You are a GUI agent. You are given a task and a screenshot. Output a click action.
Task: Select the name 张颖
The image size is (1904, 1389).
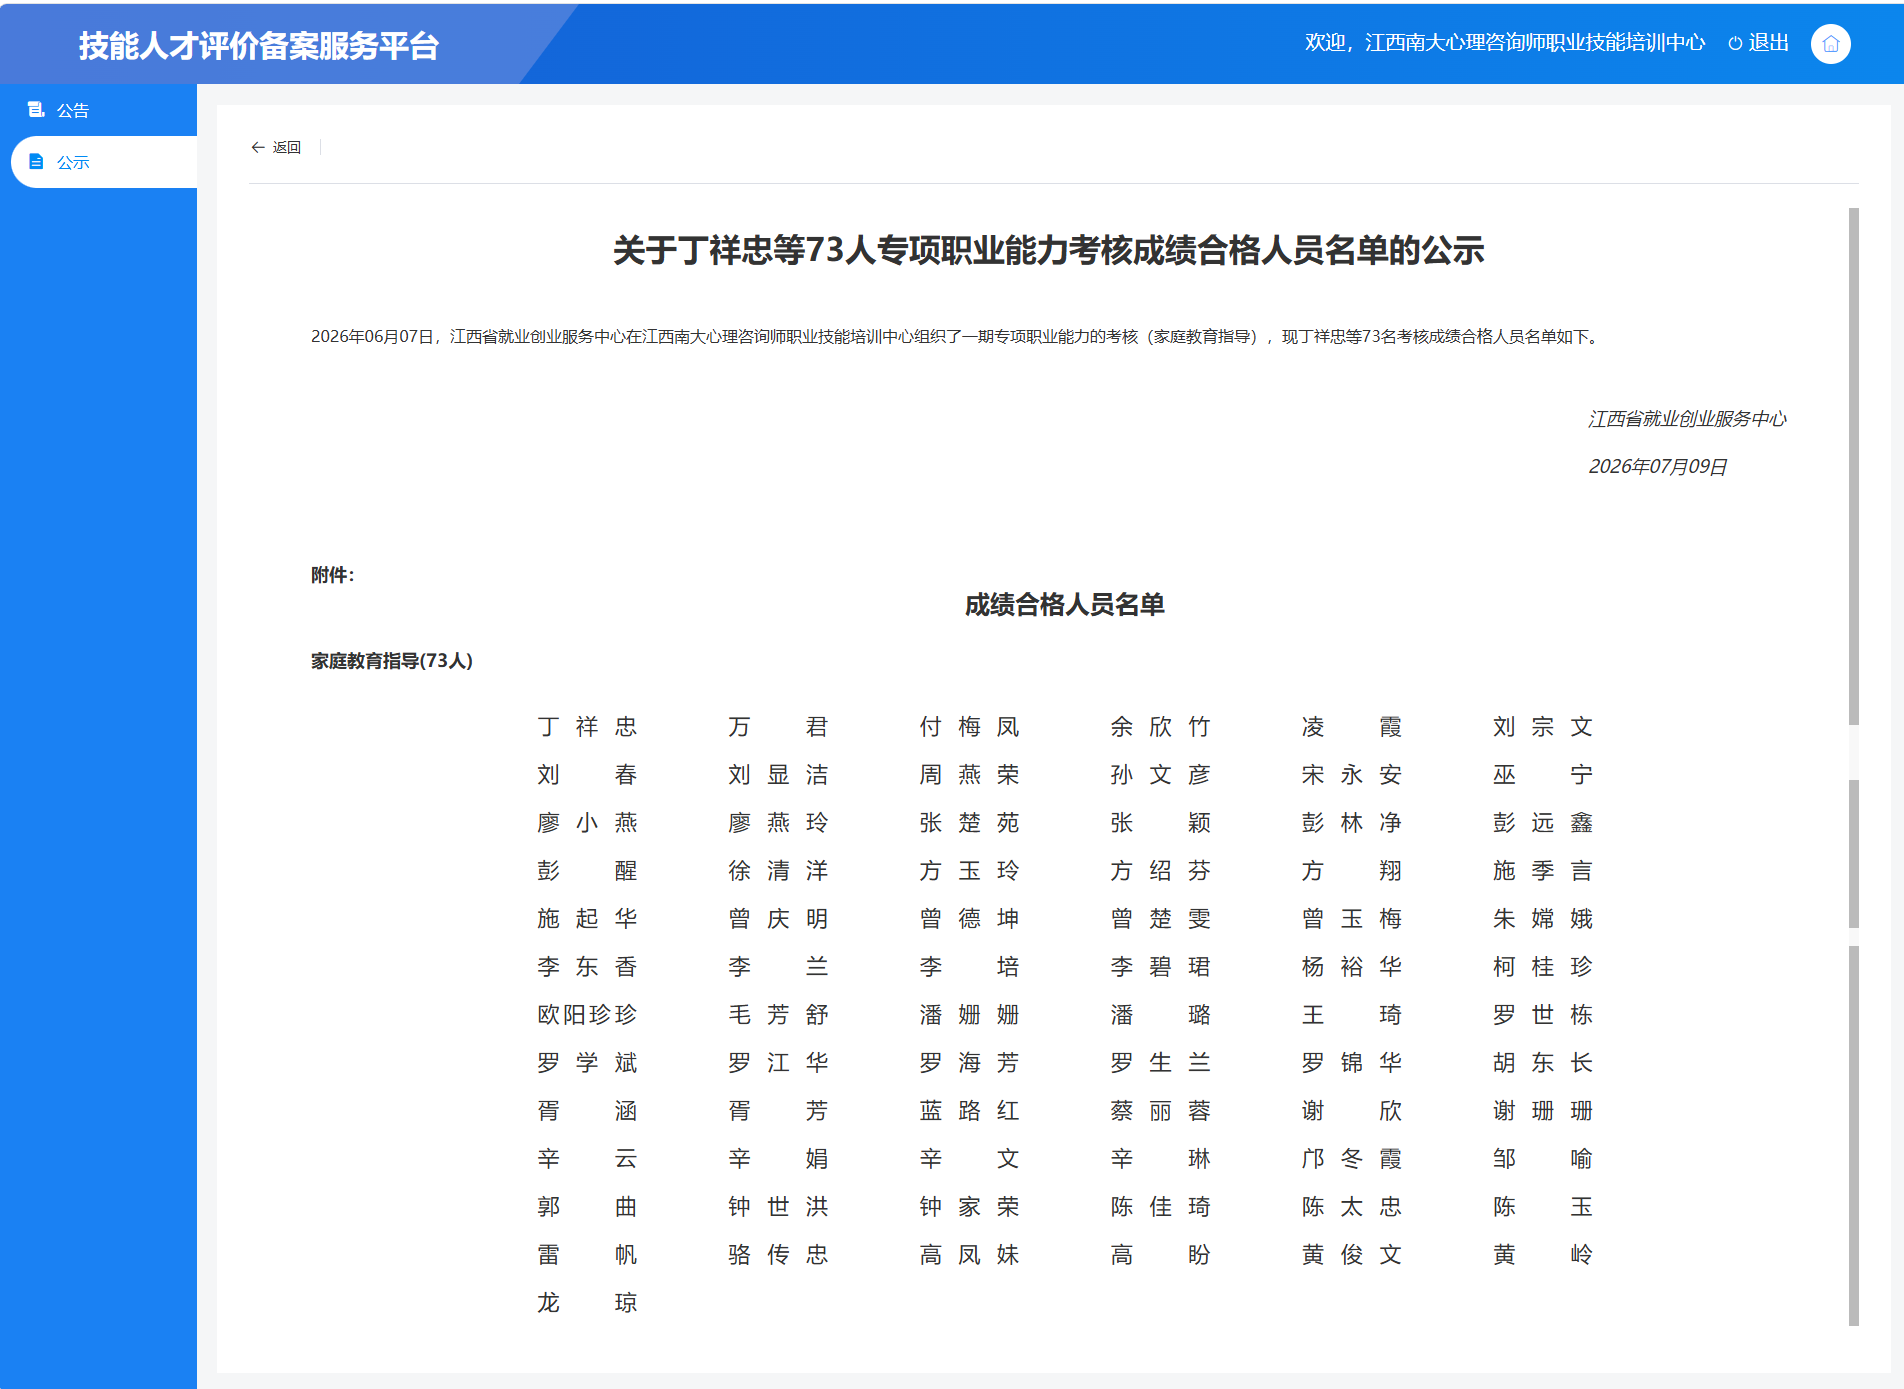(1160, 823)
